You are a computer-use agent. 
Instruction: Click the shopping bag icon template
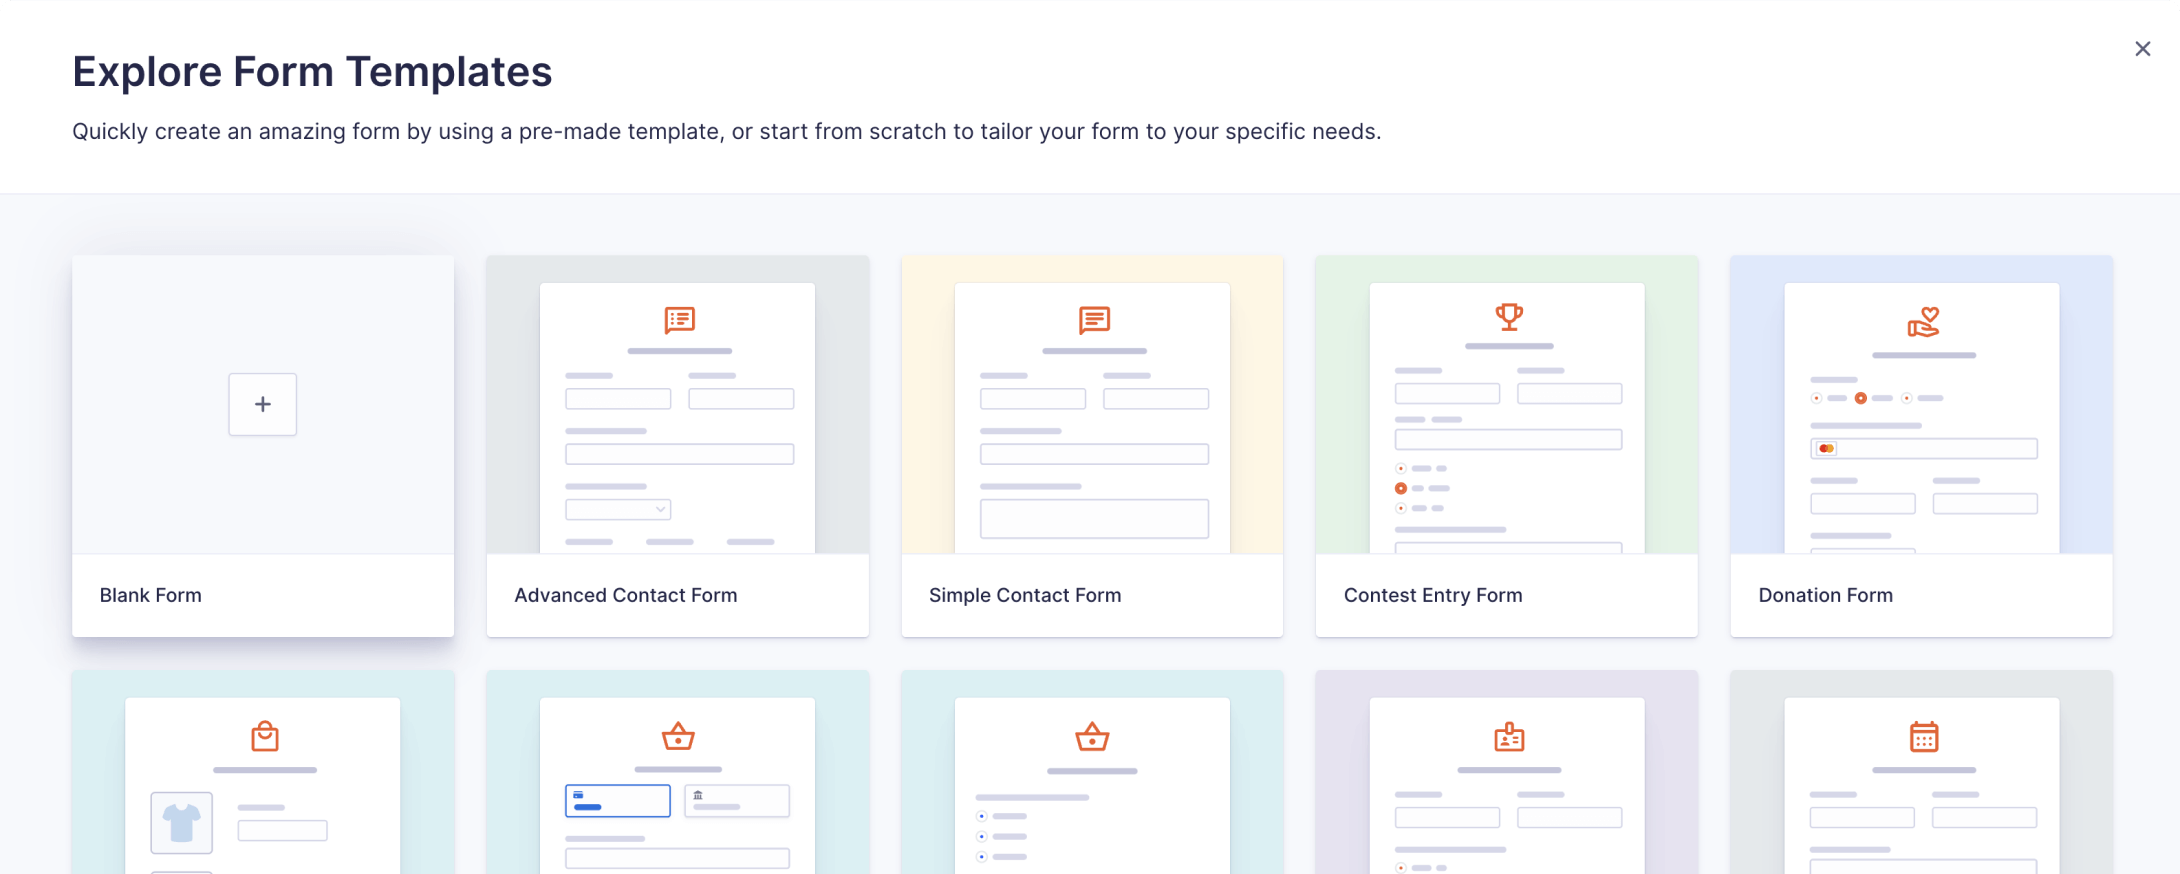(265, 736)
